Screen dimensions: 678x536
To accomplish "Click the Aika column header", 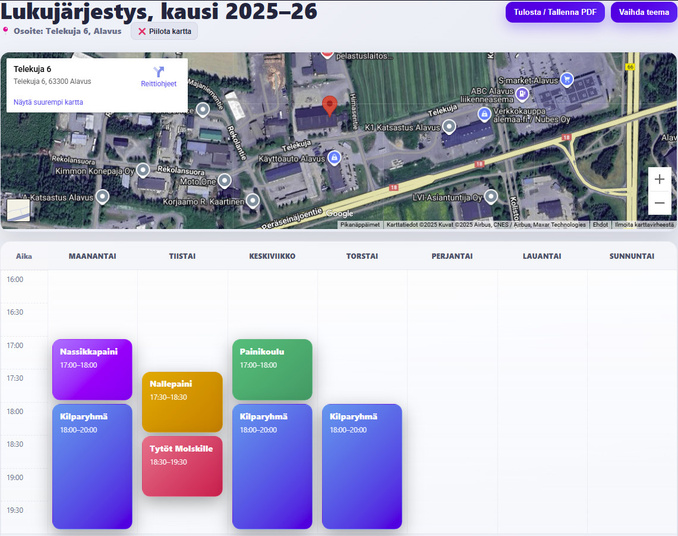I will 24,256.
